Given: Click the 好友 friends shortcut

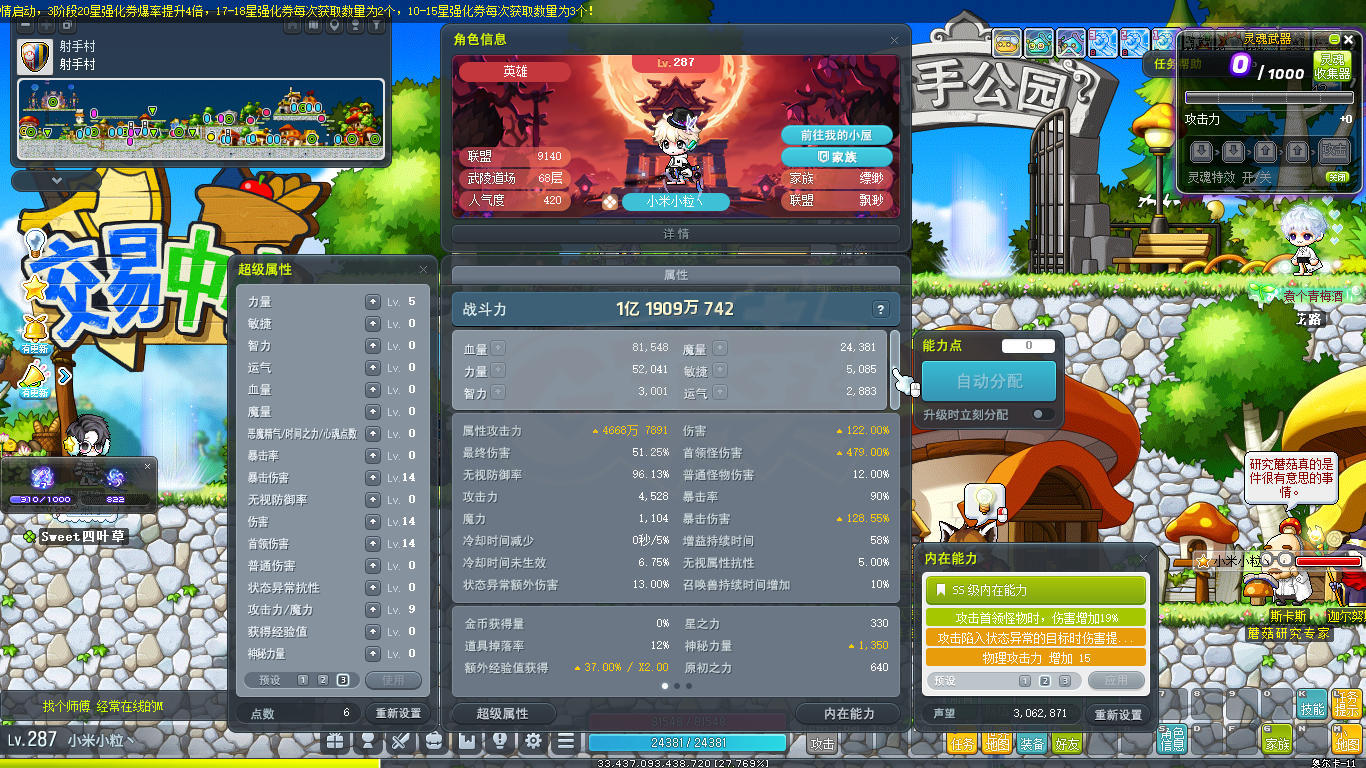Looking at the screenshot, I should coord(1066,743).
